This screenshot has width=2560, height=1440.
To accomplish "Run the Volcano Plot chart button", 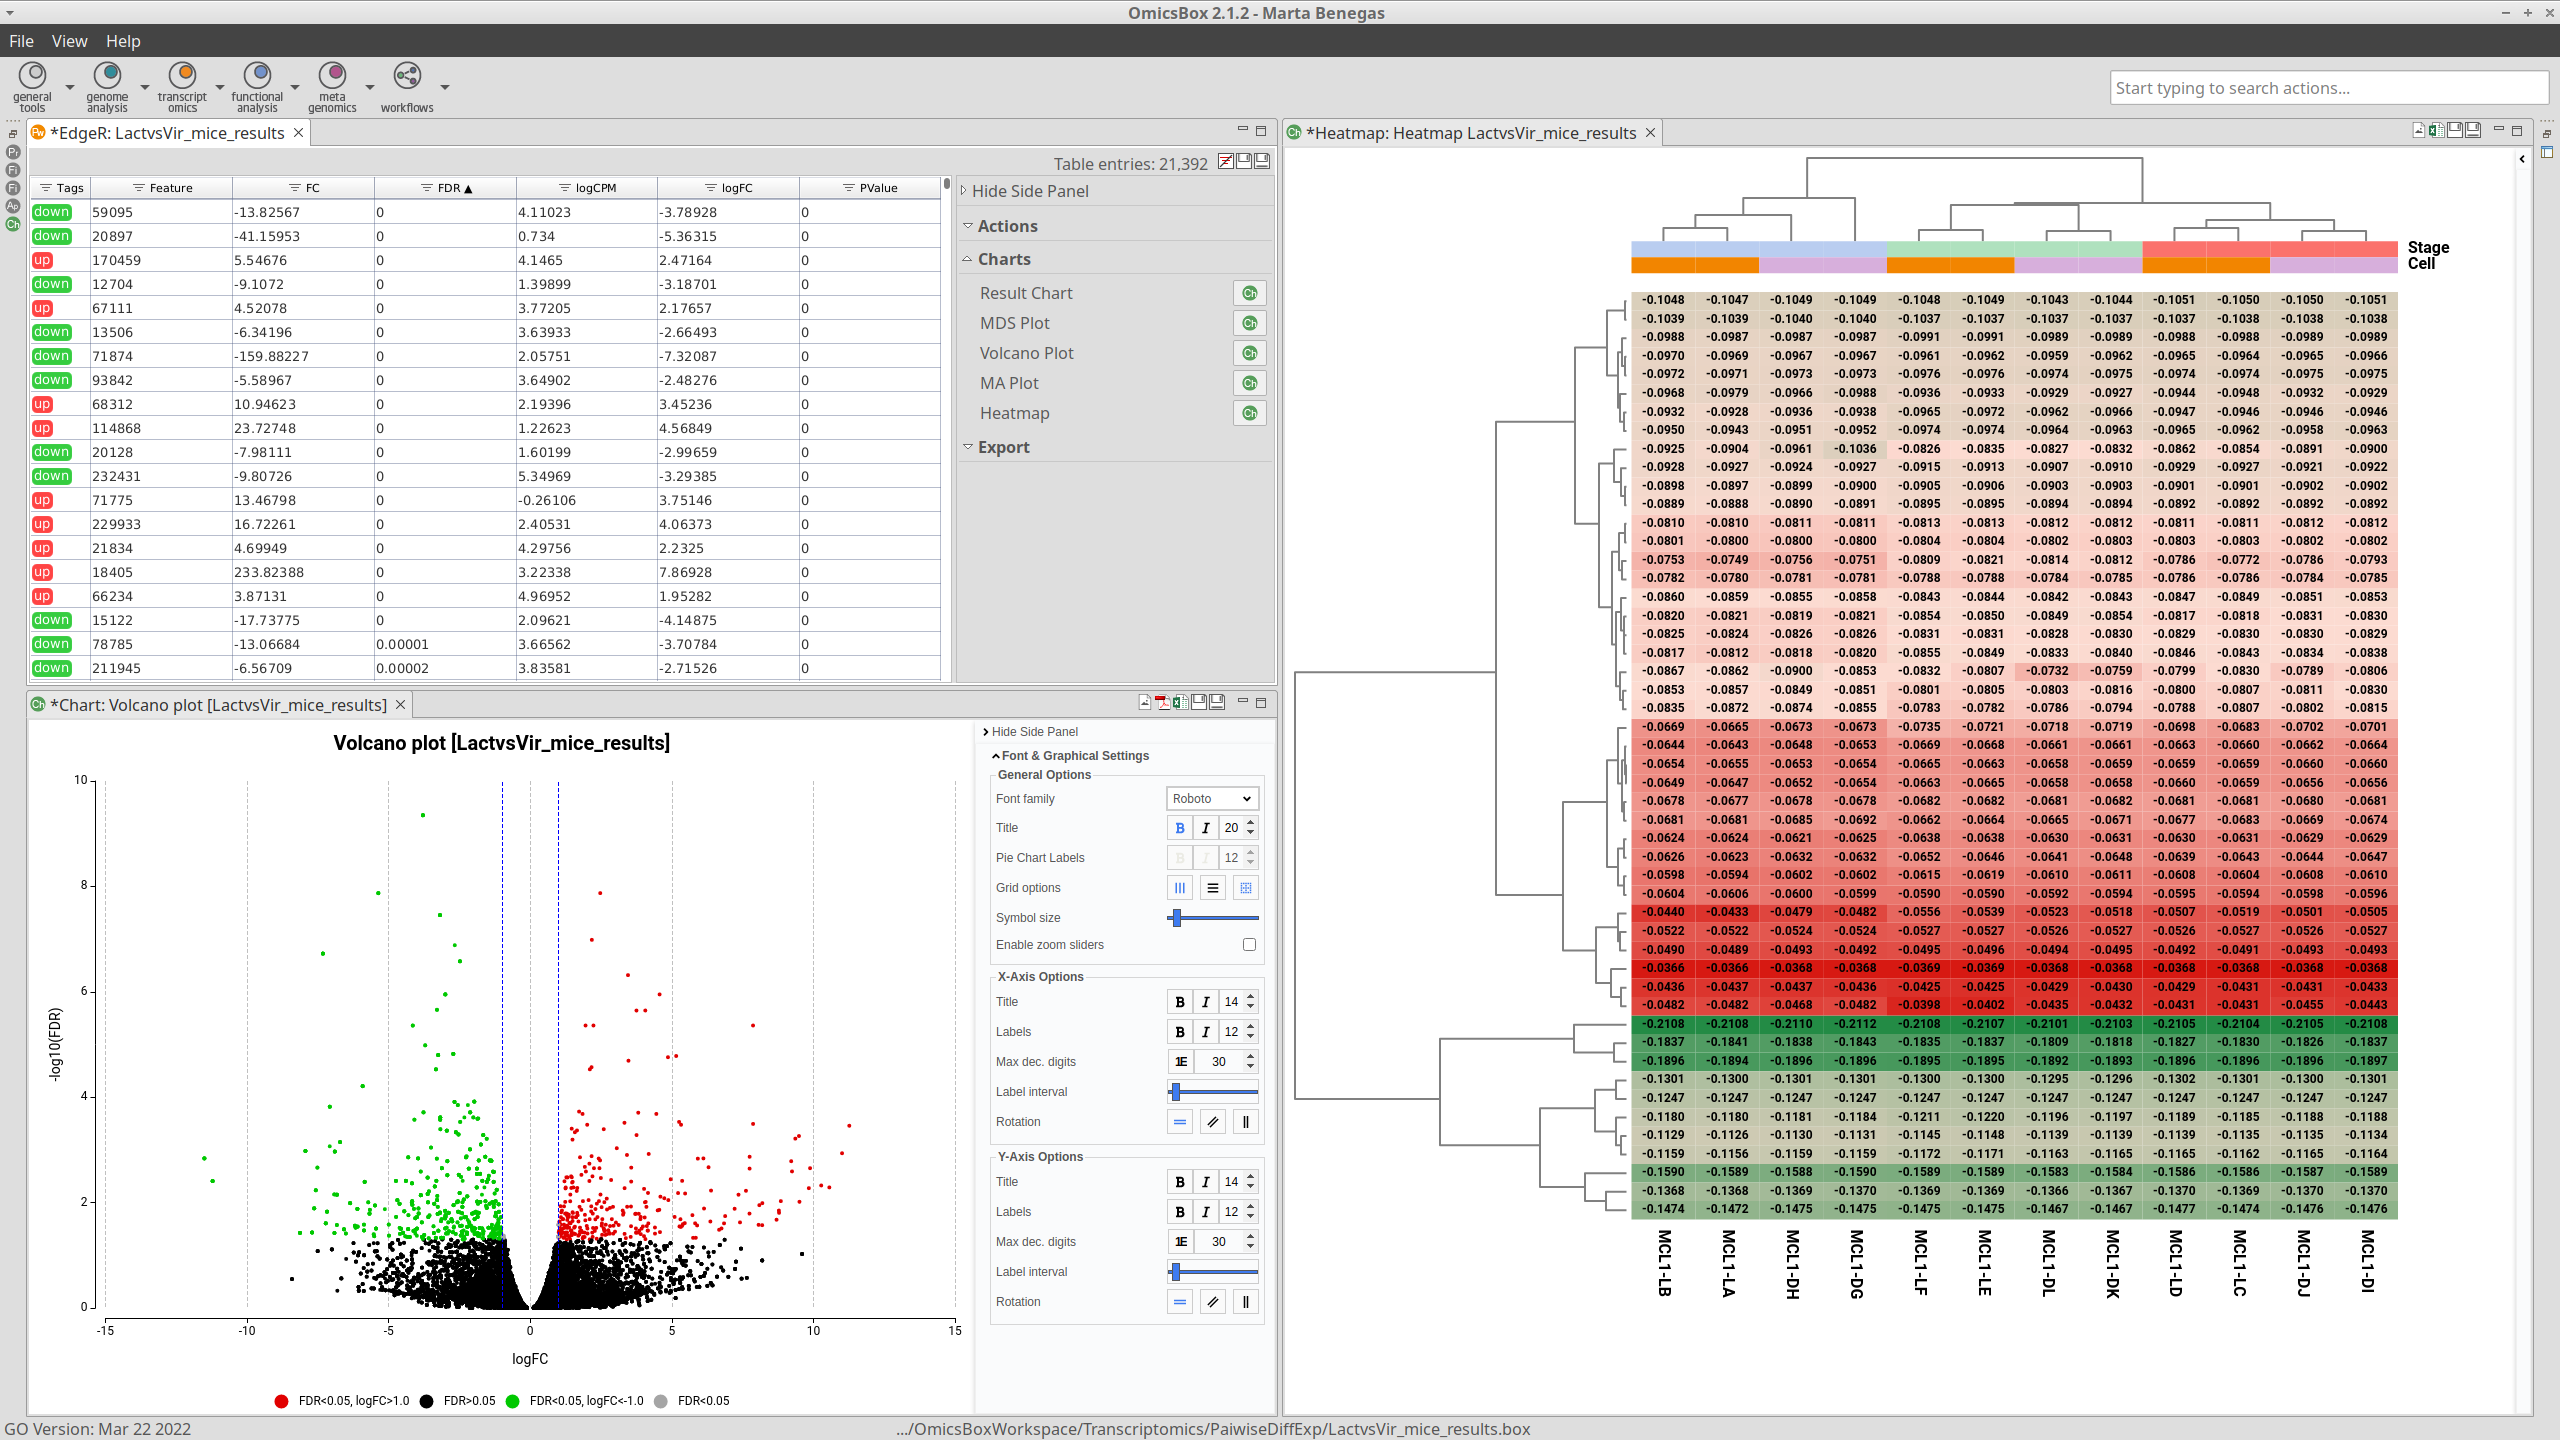I will pyautogui.click(x=1249, y=353).
